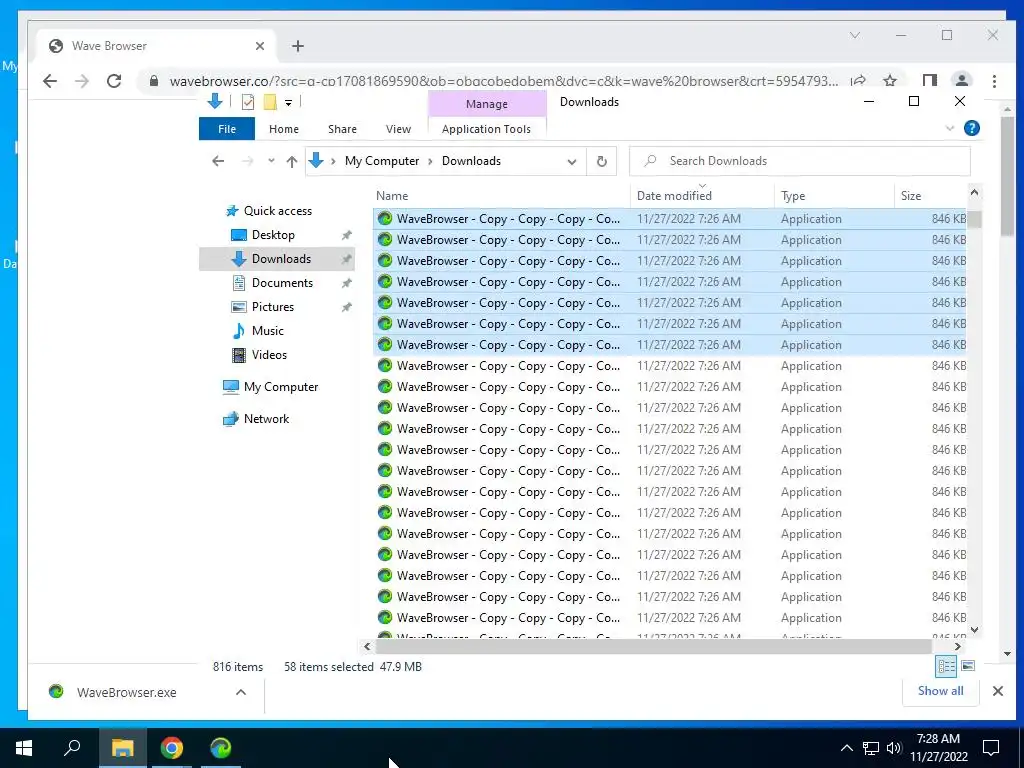1024x768 pixels.
Task: Open Explorer Help icon
Action: click(x=972, y=128)
